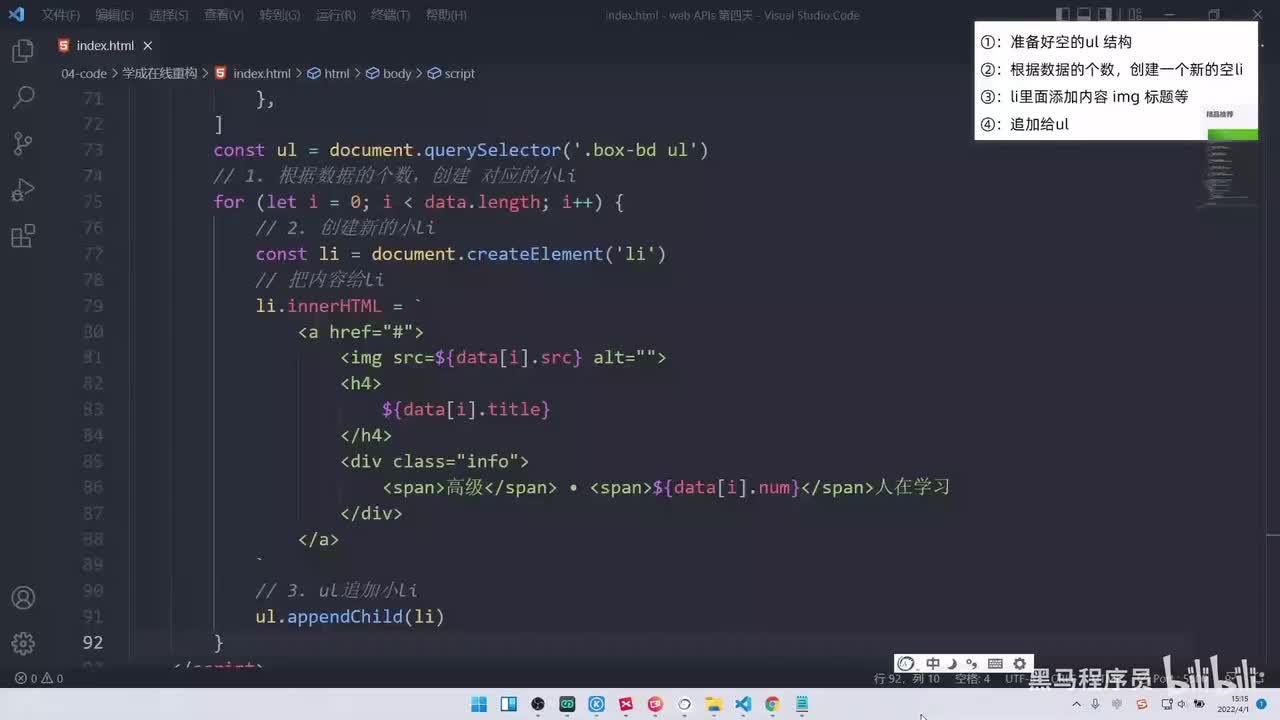The image size is (1280, 720).
Task: Click script breadcrumb symbol
Action: click(451, 74)
